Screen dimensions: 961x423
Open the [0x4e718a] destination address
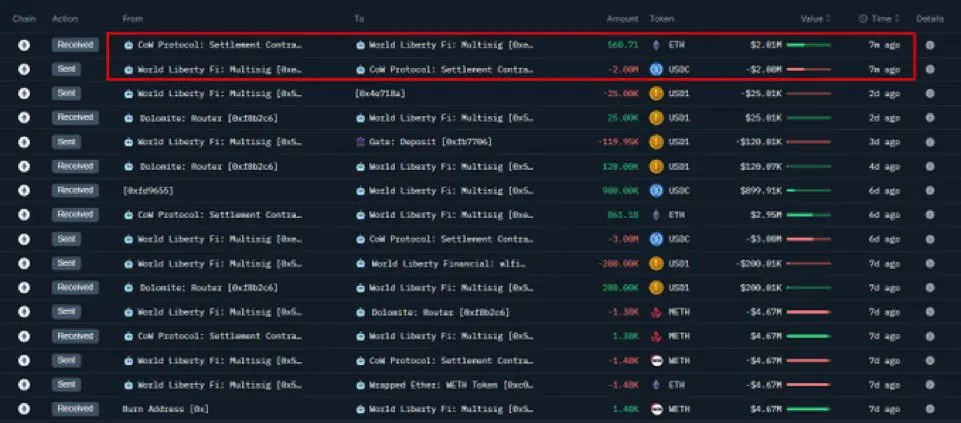pyautogui.click(x=380, y=94)
